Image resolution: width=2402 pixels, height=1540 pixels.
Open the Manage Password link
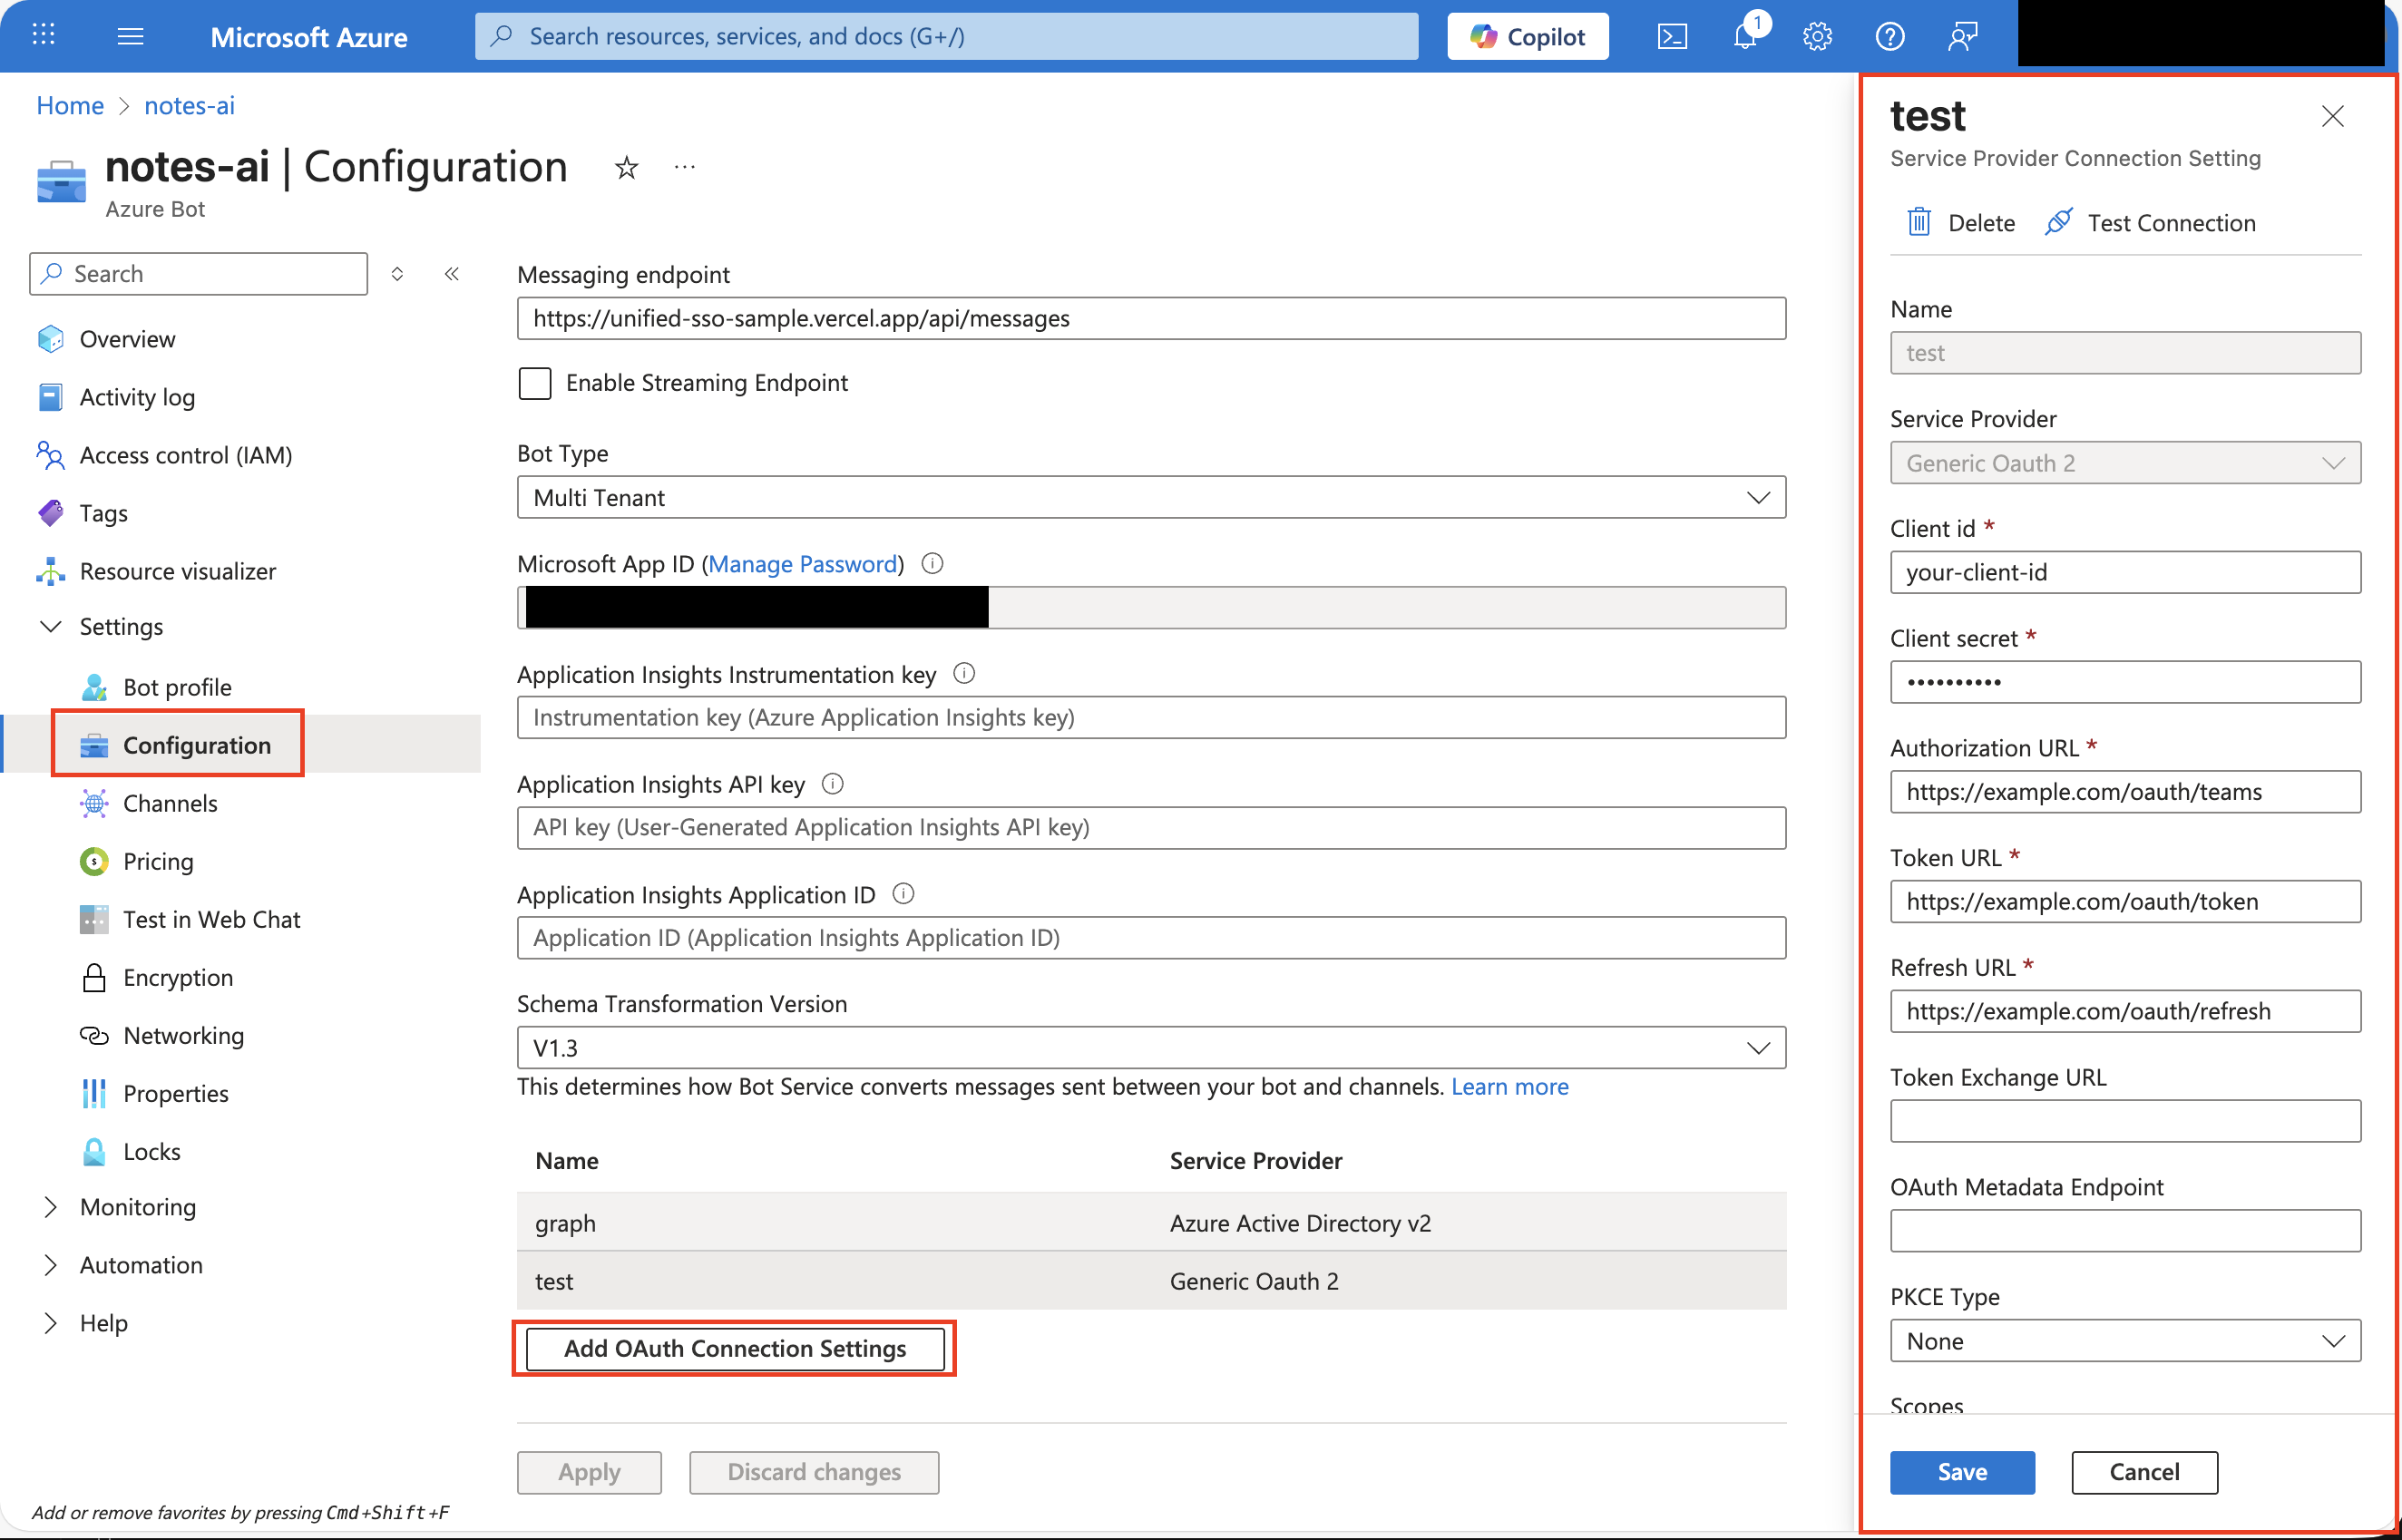(802, 564)
